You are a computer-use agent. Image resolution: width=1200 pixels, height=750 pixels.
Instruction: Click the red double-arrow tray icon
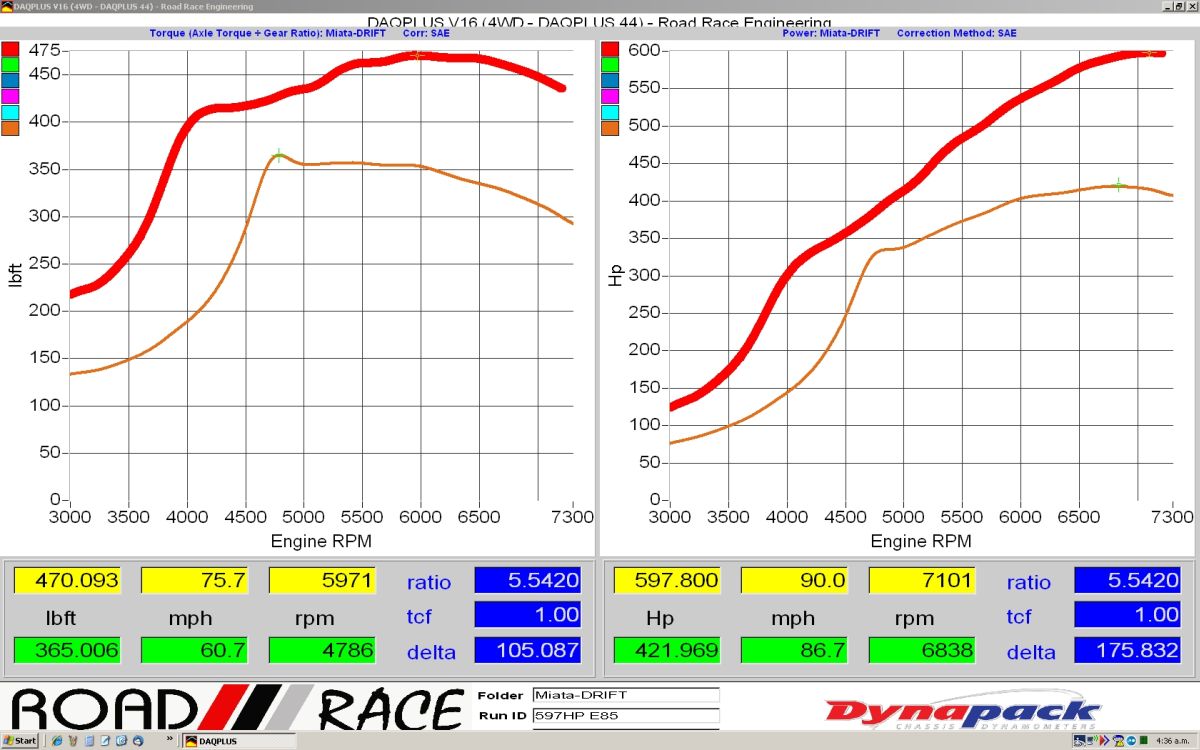click(x=1105, y=741)
